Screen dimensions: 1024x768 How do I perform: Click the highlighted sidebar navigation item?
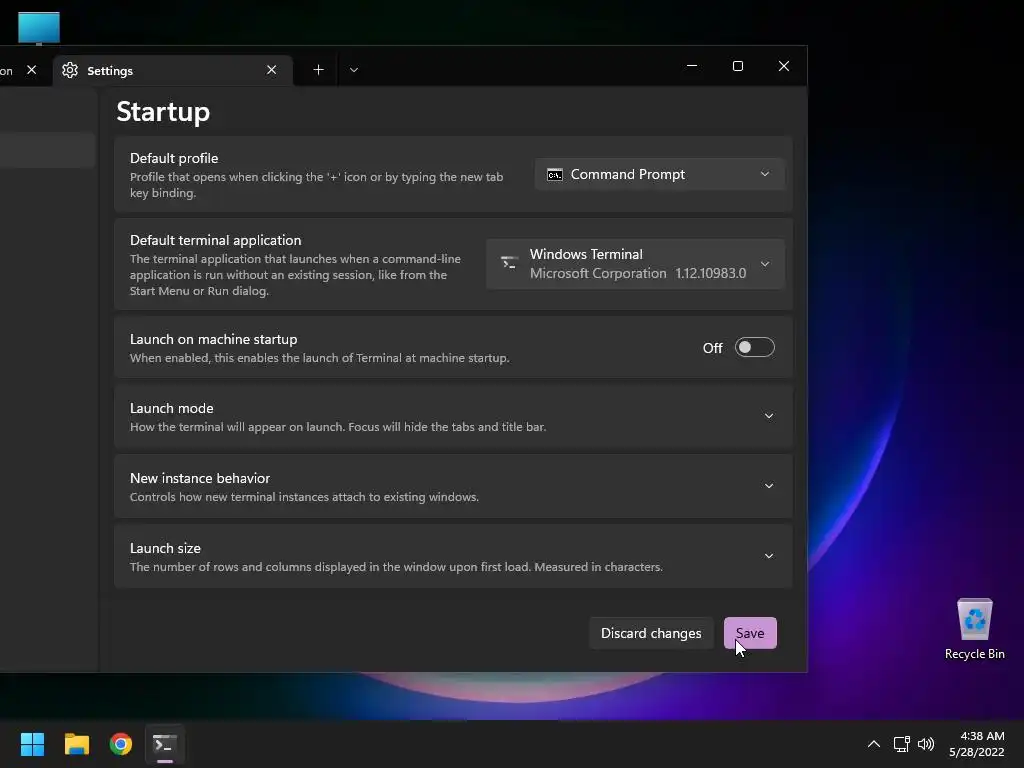point(47,150)
